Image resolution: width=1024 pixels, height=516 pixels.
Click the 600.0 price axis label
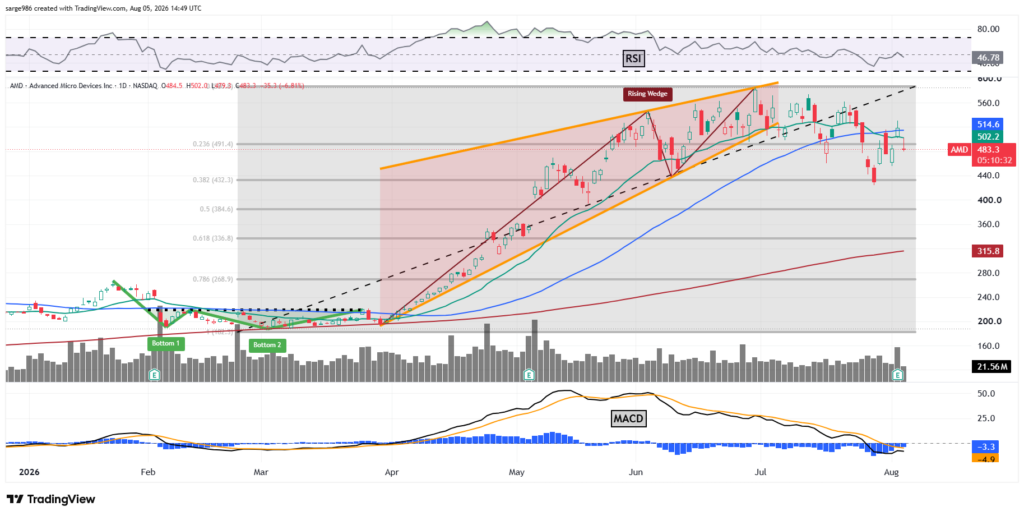989,79
